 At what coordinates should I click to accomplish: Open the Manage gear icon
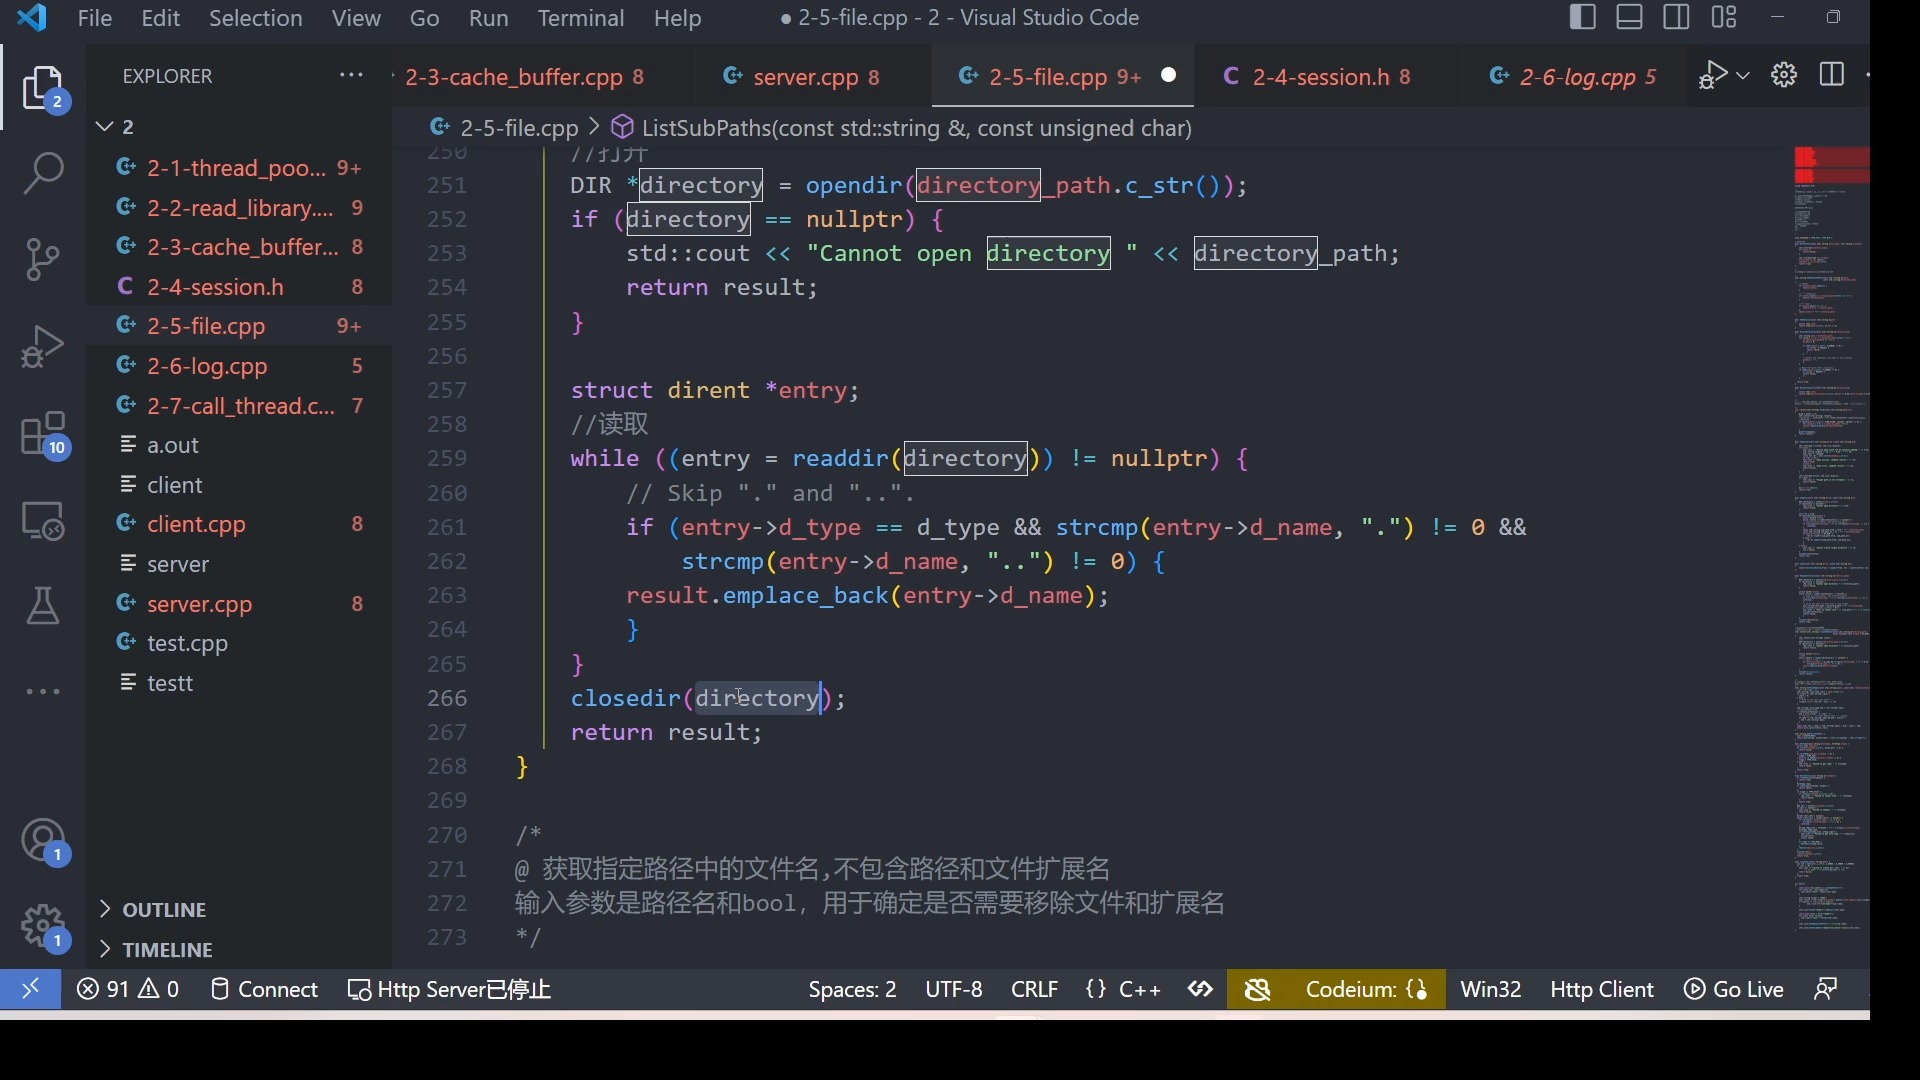click(x=44, y=928)
